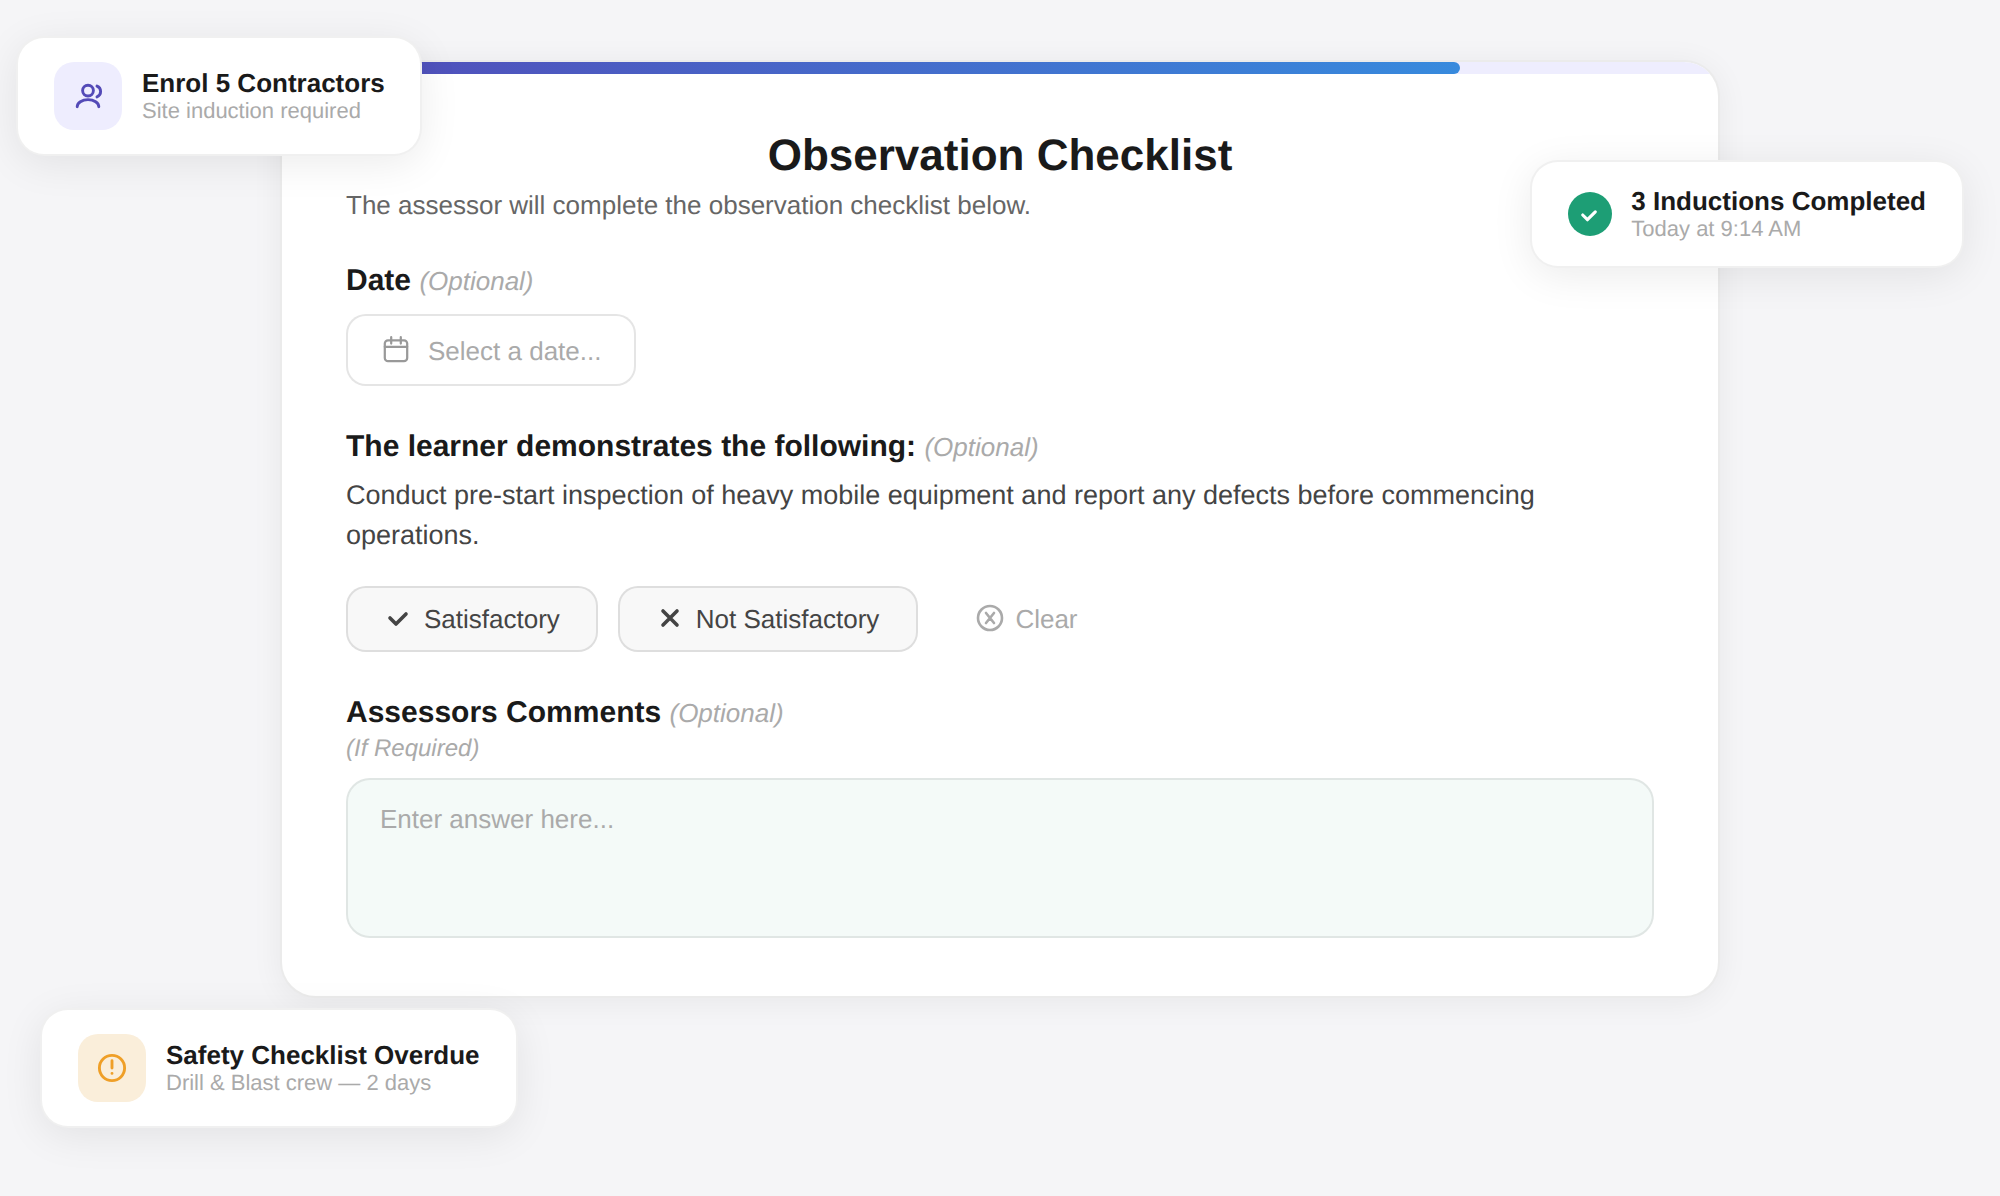Mark the learner as Not Satisfactory
Viewport: 2000px width, 1196px height.
coord(768,619)
